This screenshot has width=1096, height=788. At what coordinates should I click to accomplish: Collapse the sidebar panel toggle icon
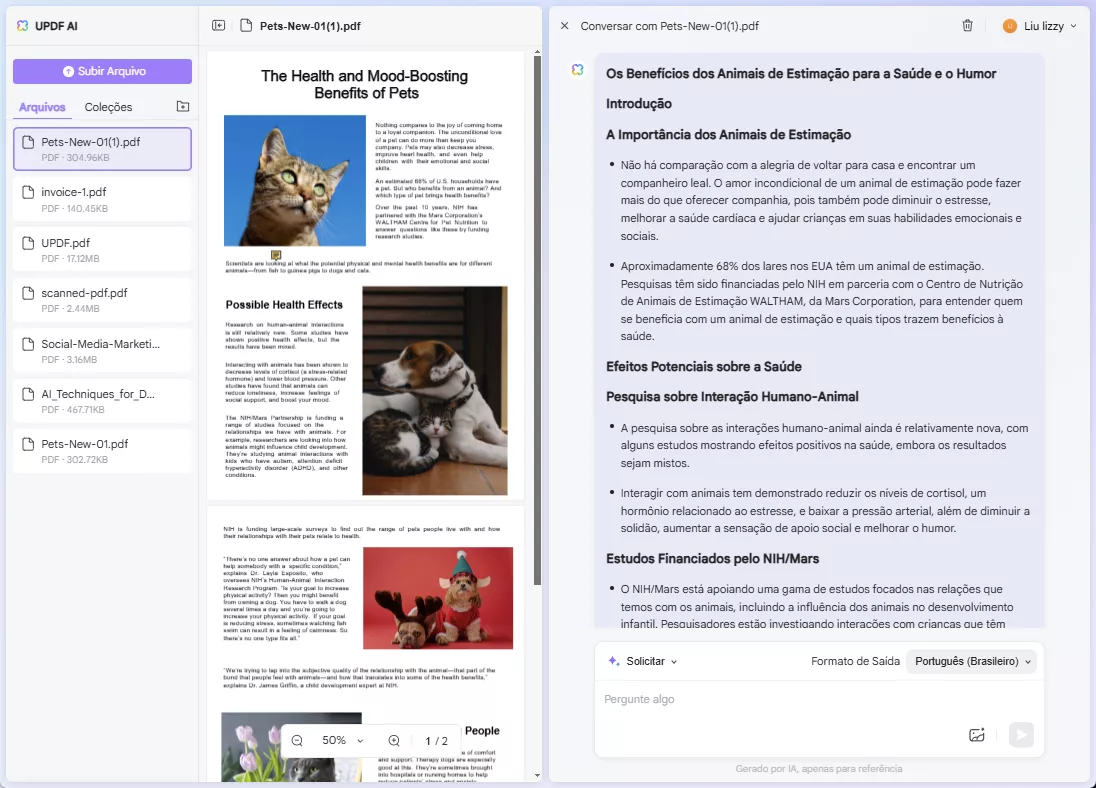218,26
